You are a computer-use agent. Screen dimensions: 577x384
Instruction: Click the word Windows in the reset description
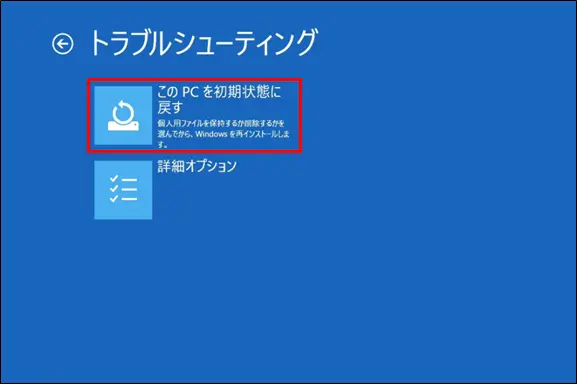click(211, 134)
